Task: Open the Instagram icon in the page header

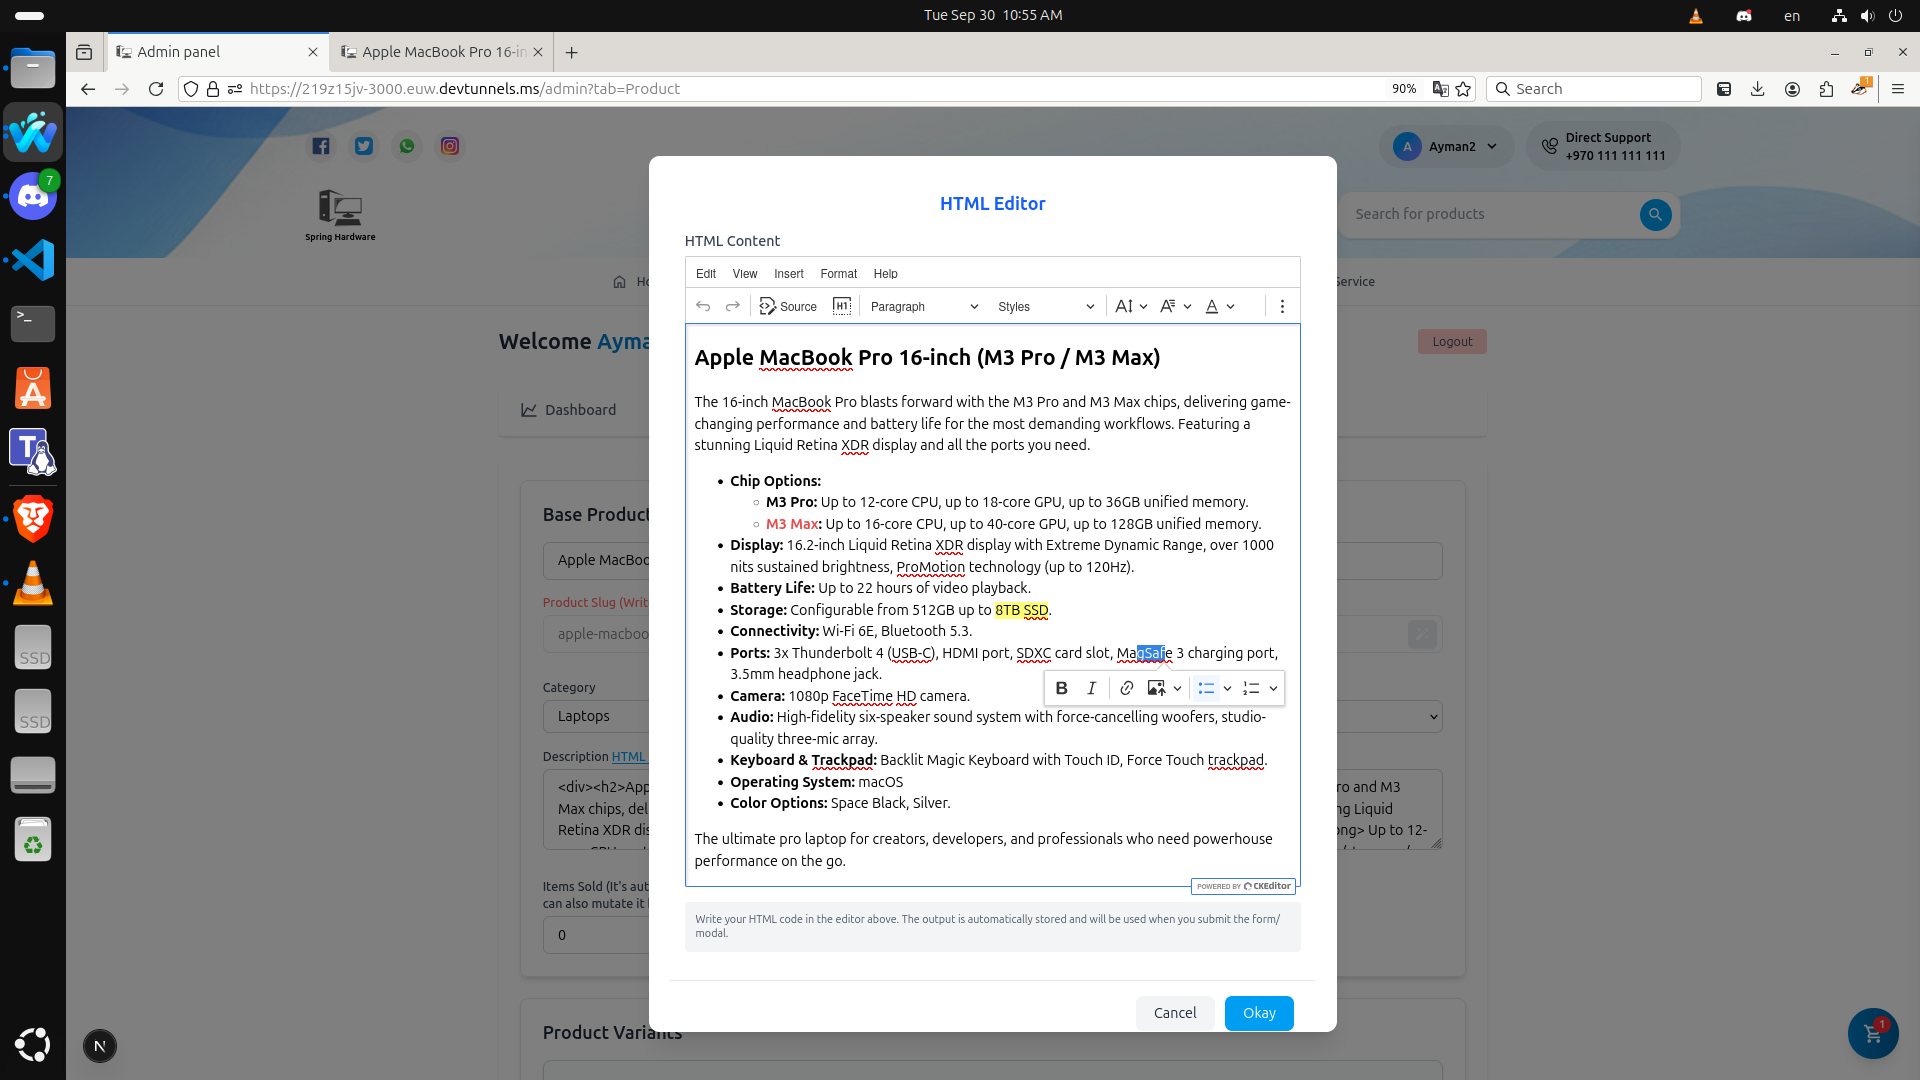Action: [450, 146]
